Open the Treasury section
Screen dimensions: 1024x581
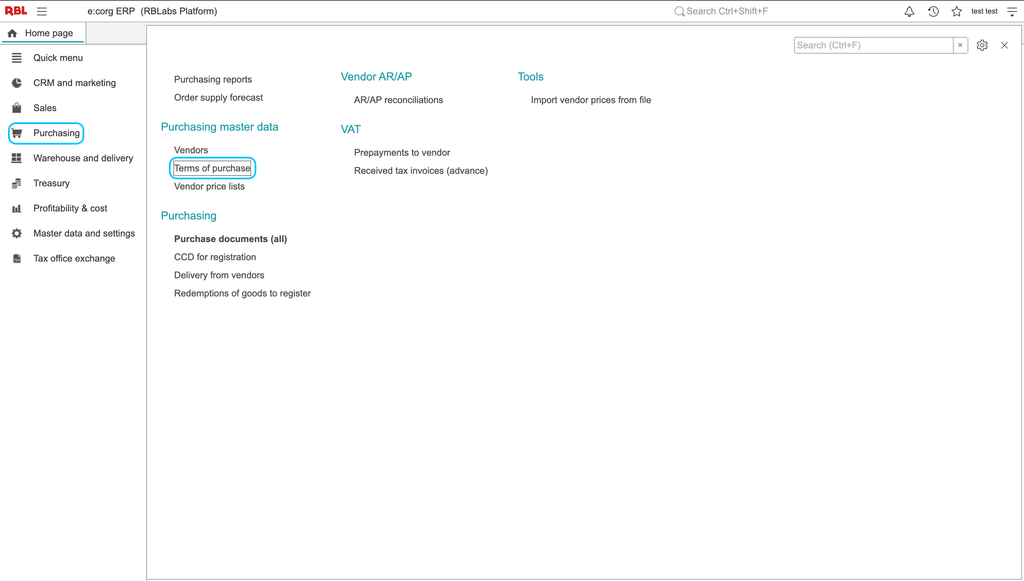point(52,183)
